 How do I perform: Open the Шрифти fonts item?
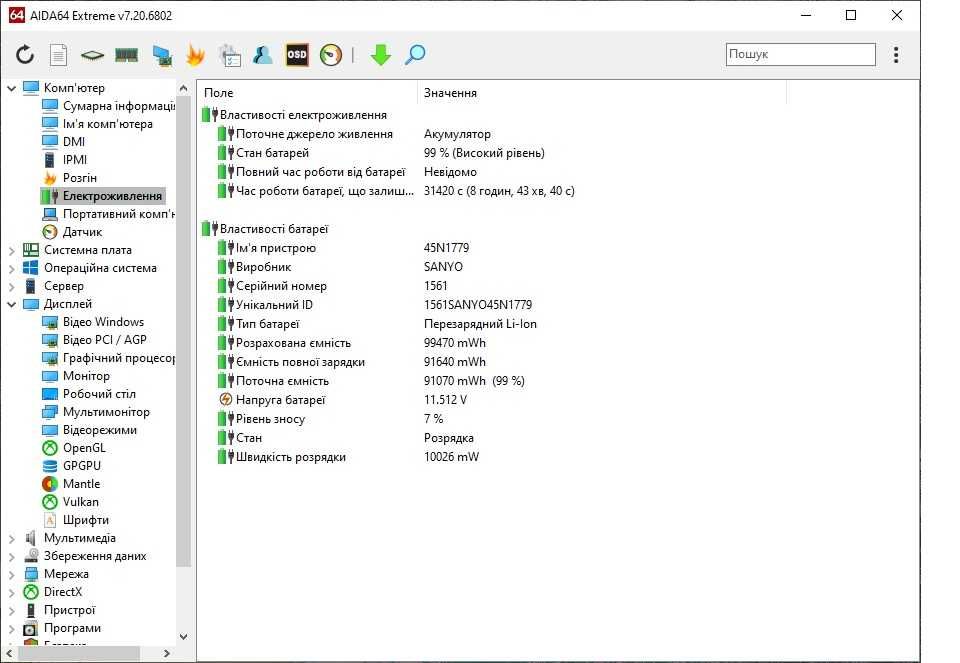[x=75, y=520]
